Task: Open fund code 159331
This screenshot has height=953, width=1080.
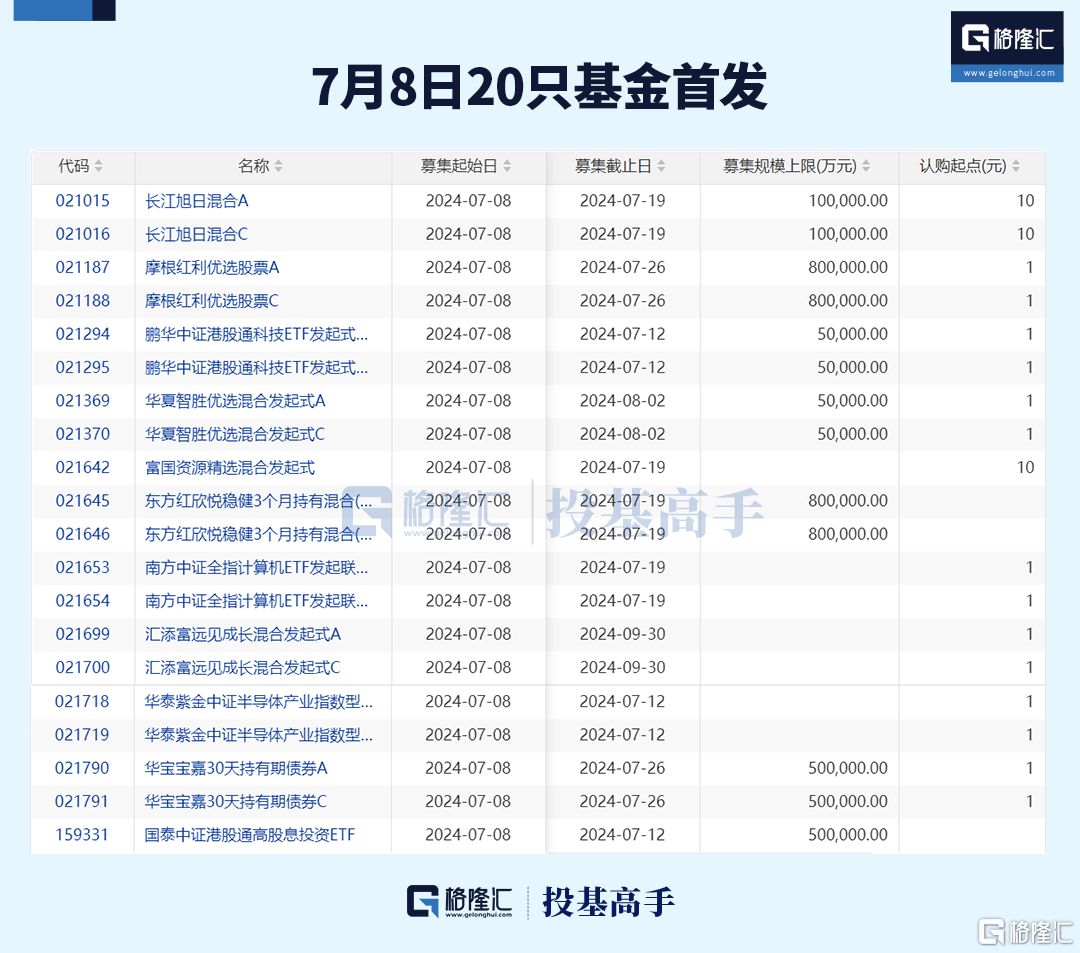Action: (x=82, y=835)
